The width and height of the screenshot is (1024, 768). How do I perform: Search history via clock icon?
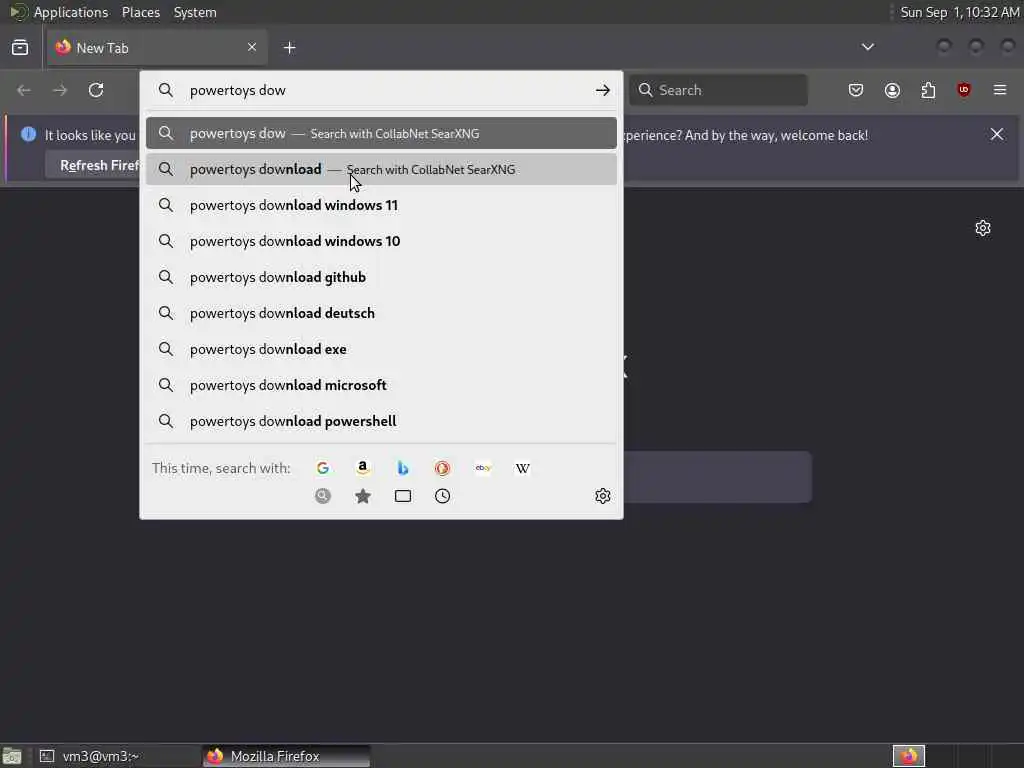(x=443, y=496)
